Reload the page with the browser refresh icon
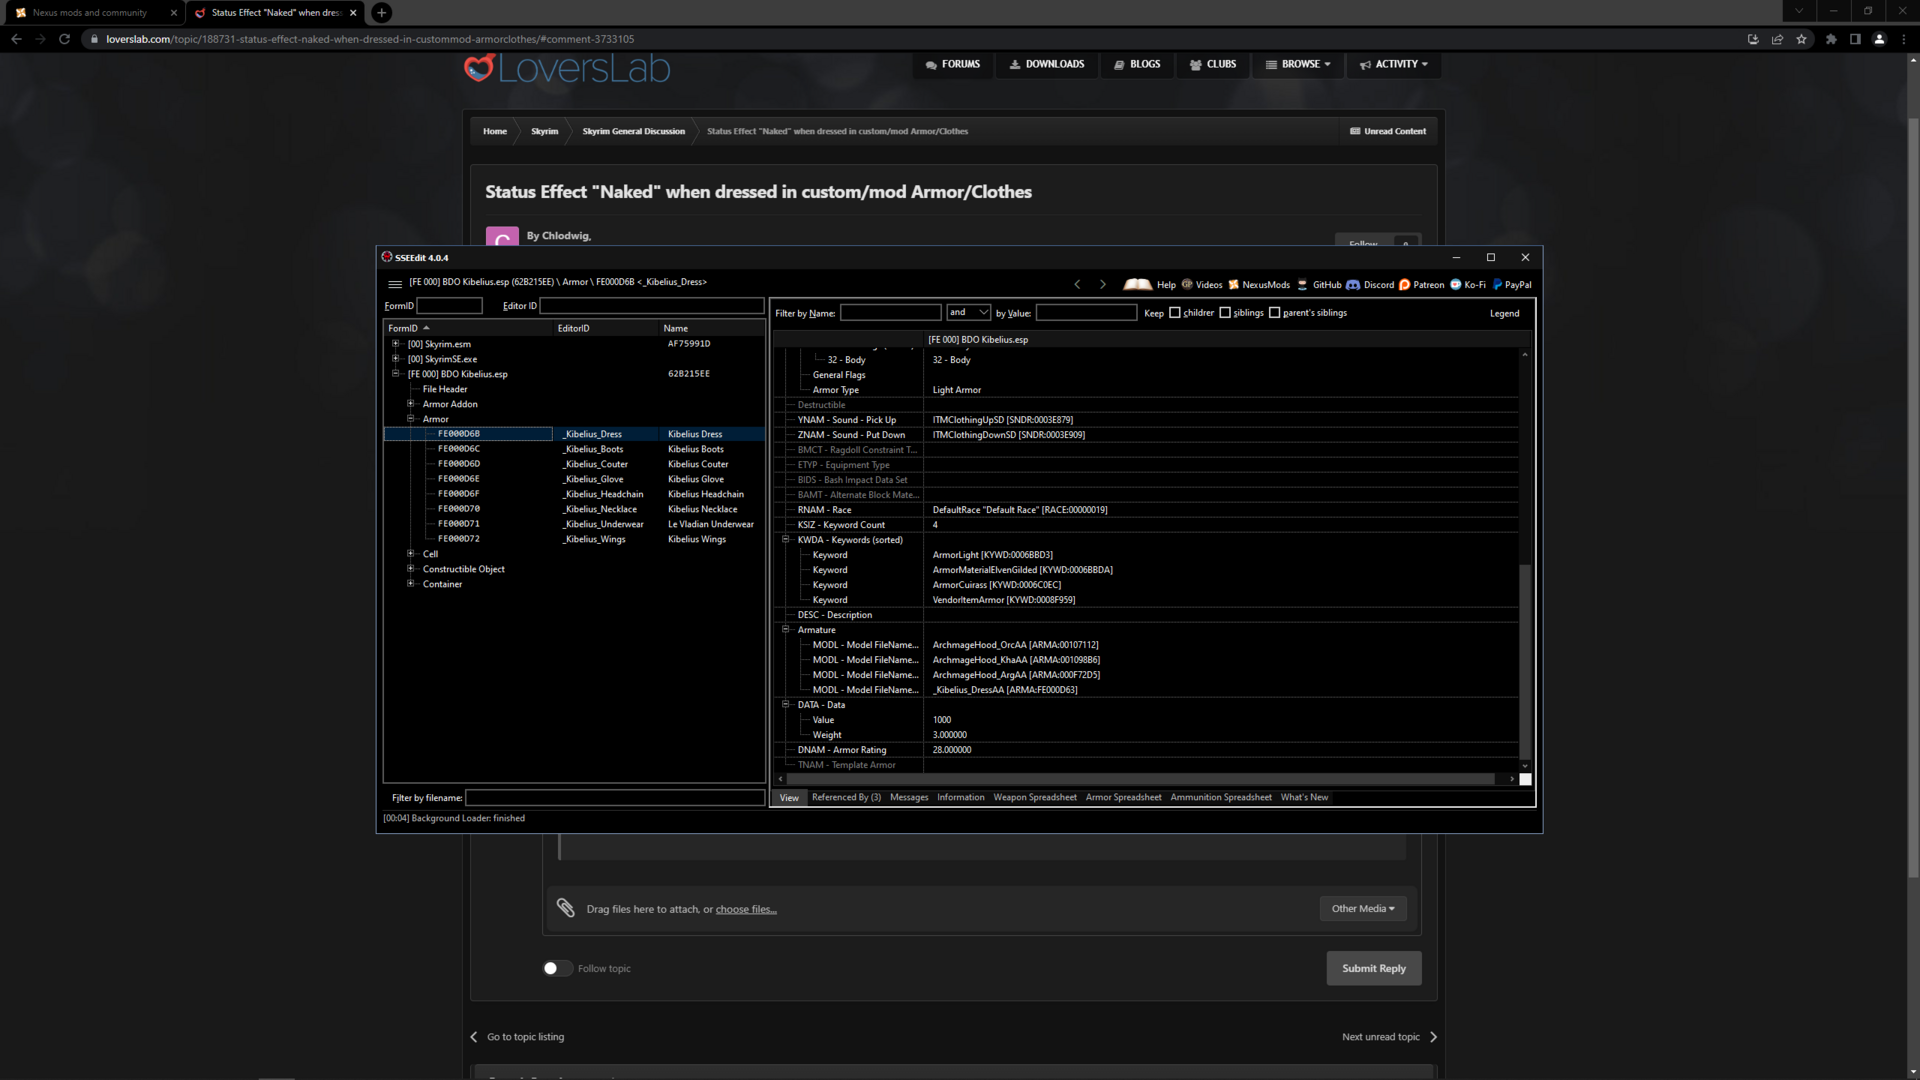This screenshot has height=1080, width=1920. click(x=64, y=39)
